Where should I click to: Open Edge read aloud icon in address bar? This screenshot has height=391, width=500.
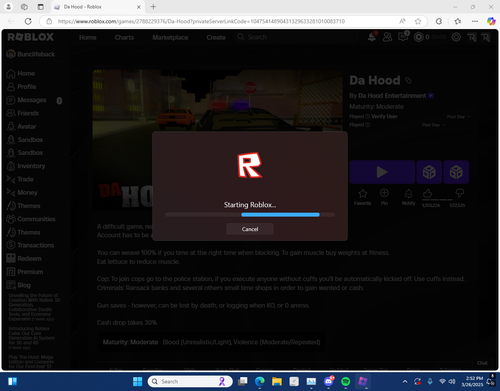coord(403,21)
